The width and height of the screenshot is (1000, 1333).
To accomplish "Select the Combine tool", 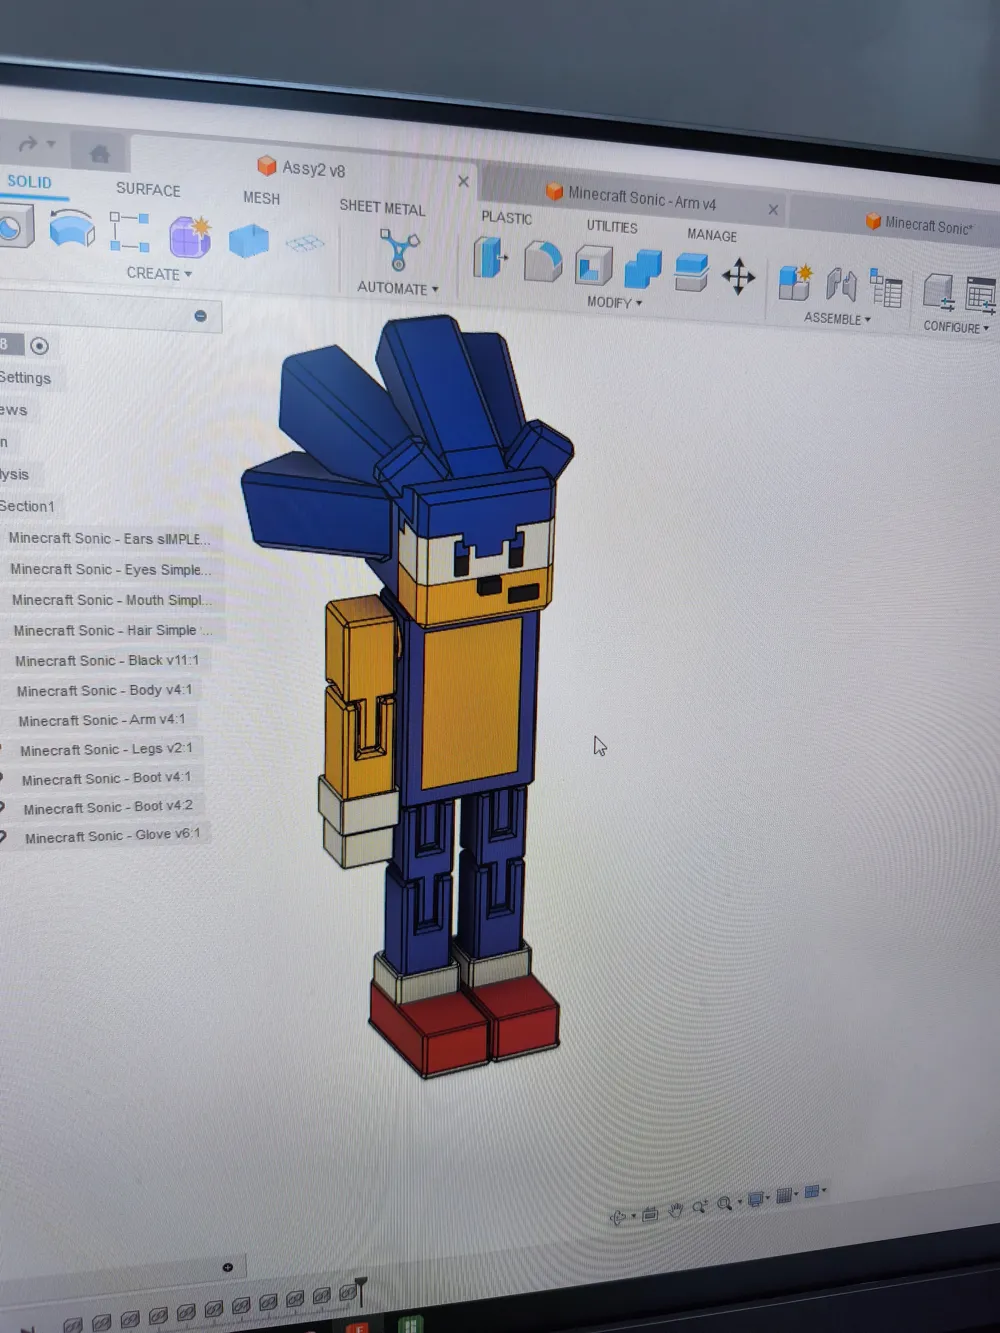I will point(642,269).
